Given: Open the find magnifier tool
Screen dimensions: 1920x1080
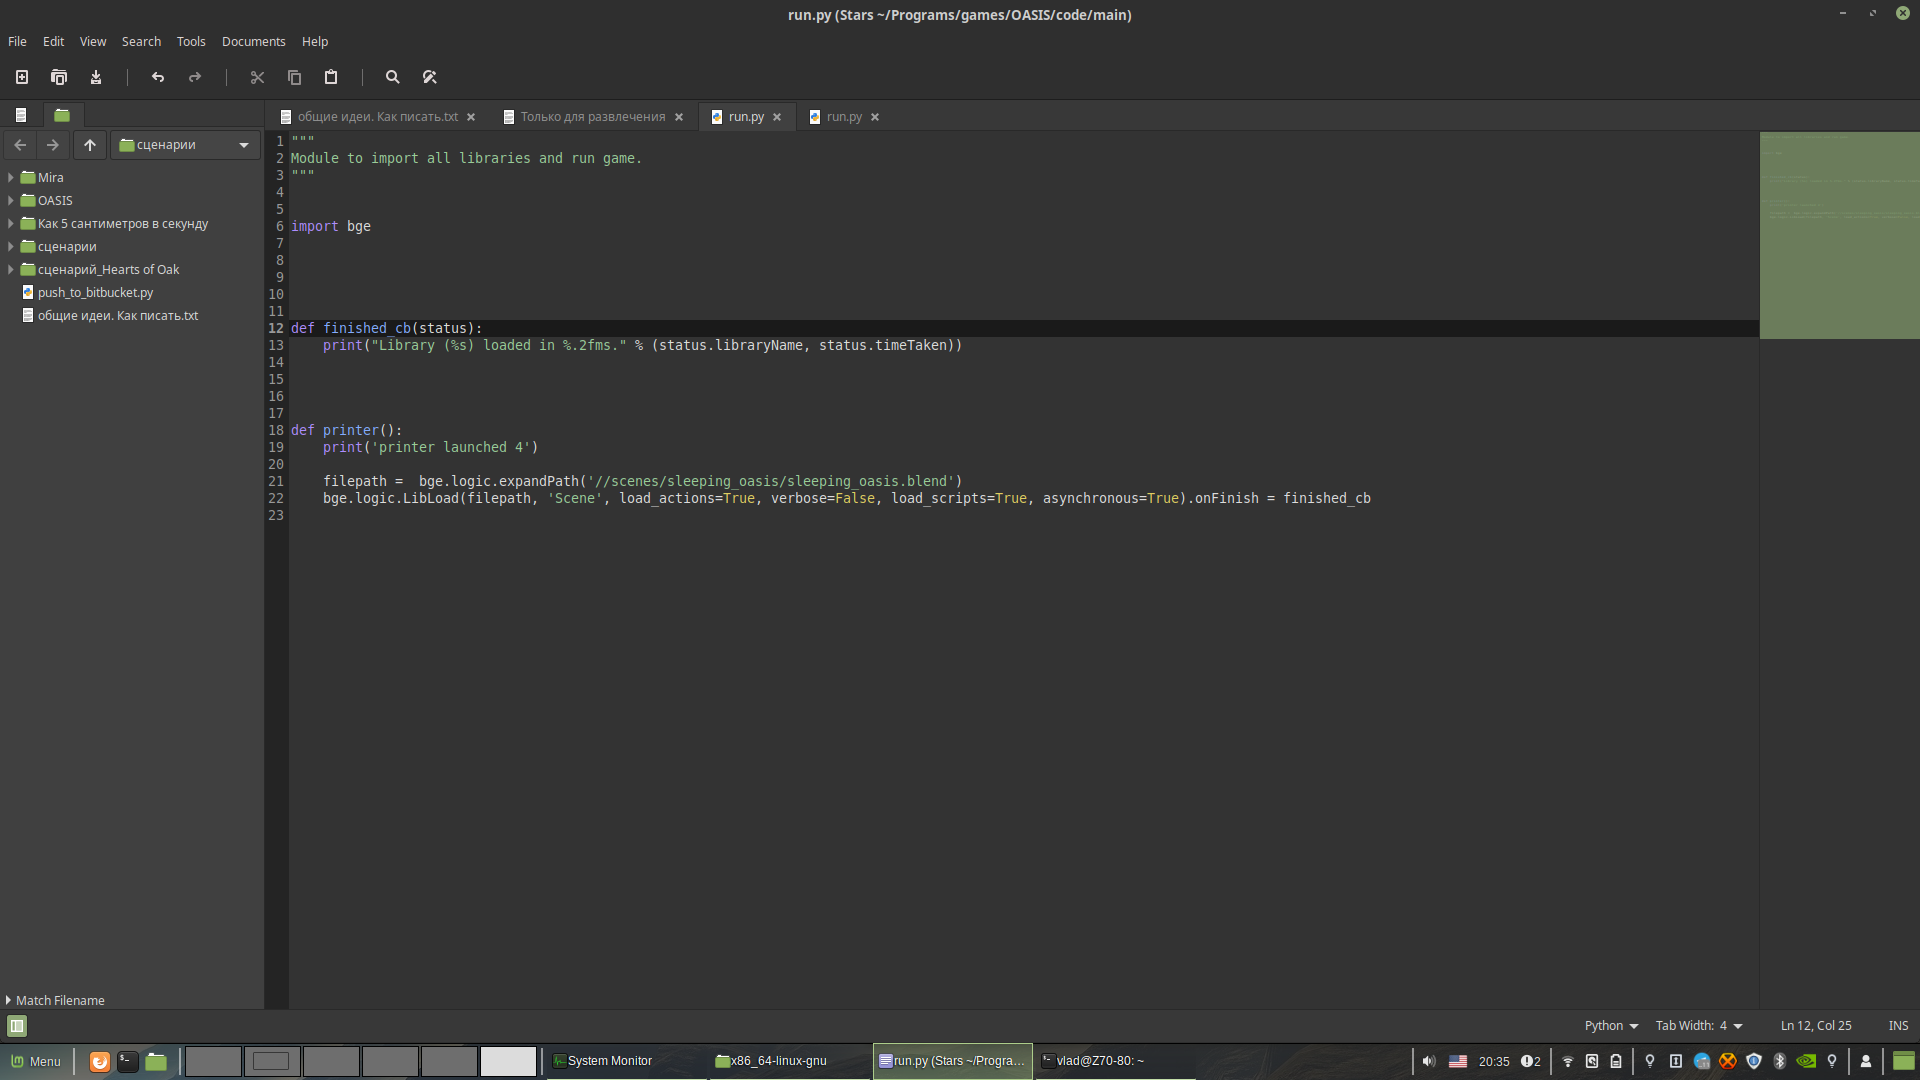Looking at the screenshot, I should click(x=393, y=77).
